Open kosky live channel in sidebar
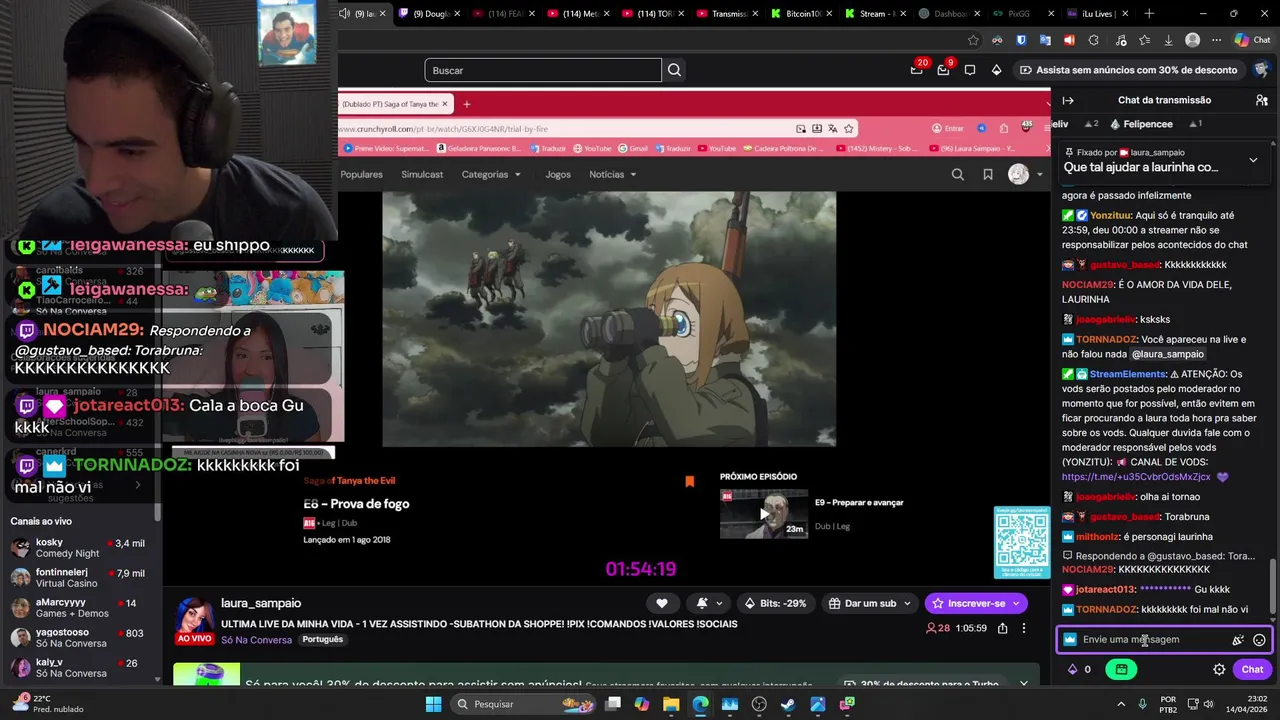This screenshot has height=720, width=1280. 82,548
